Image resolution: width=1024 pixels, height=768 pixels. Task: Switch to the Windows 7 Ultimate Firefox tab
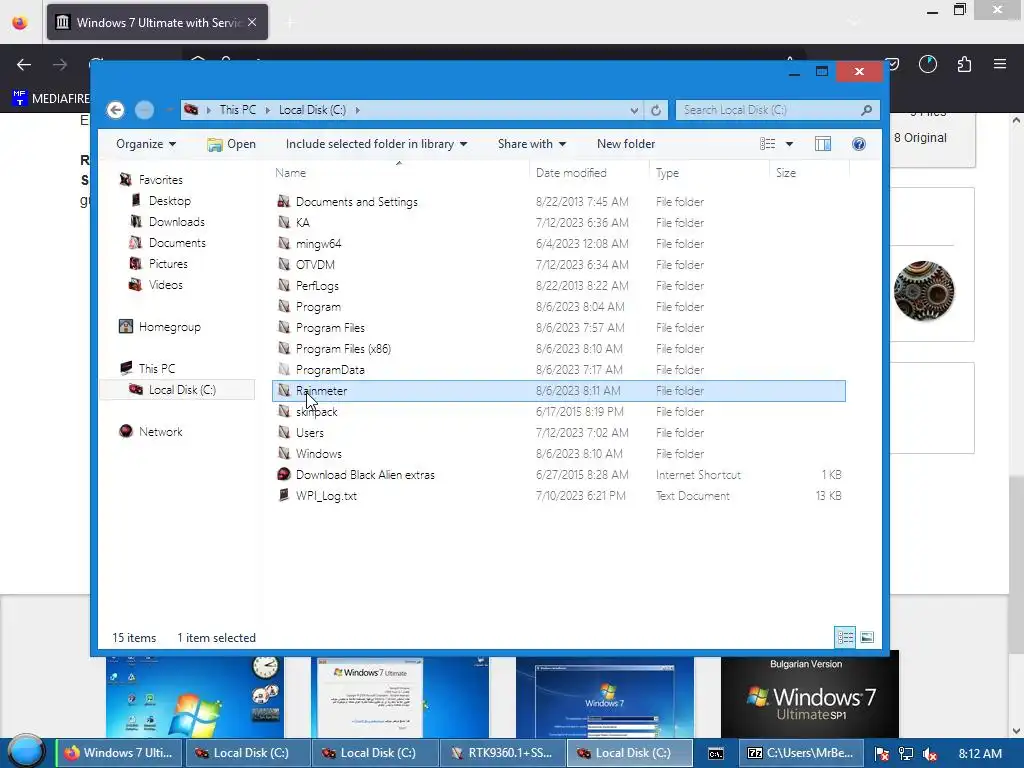(157, 22)
